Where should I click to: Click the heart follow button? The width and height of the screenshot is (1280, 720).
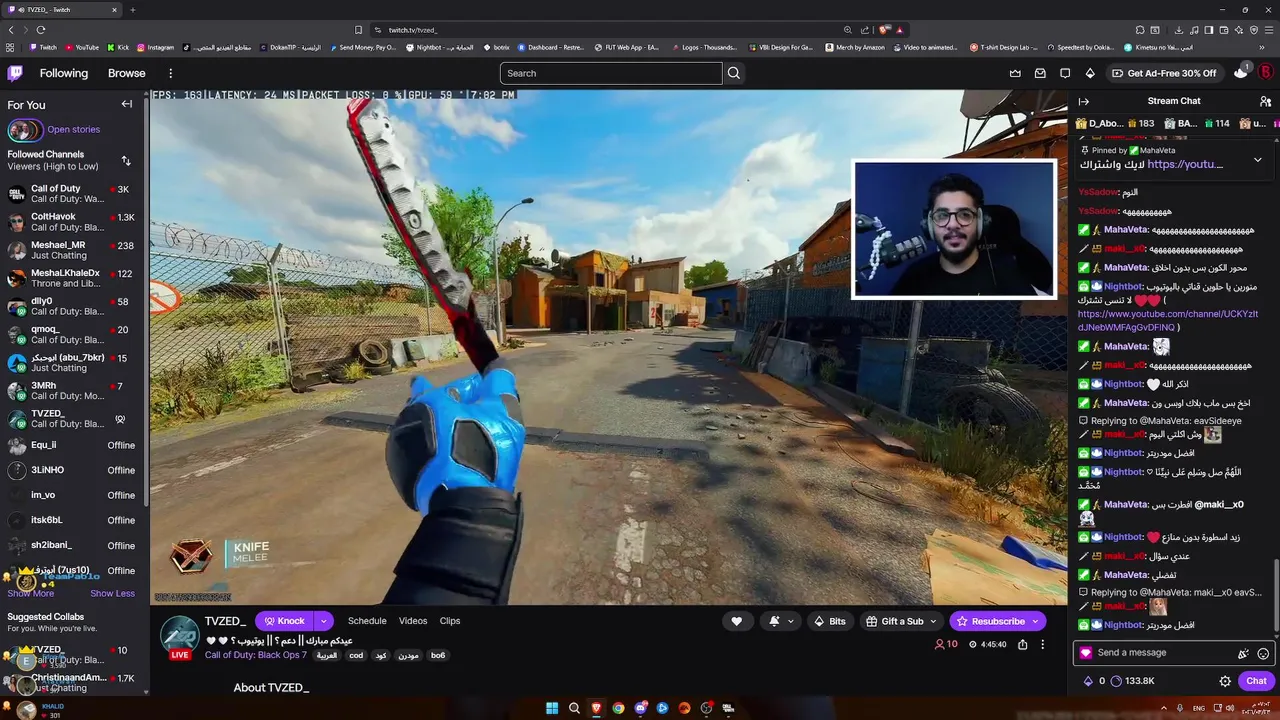coord(737,621)
